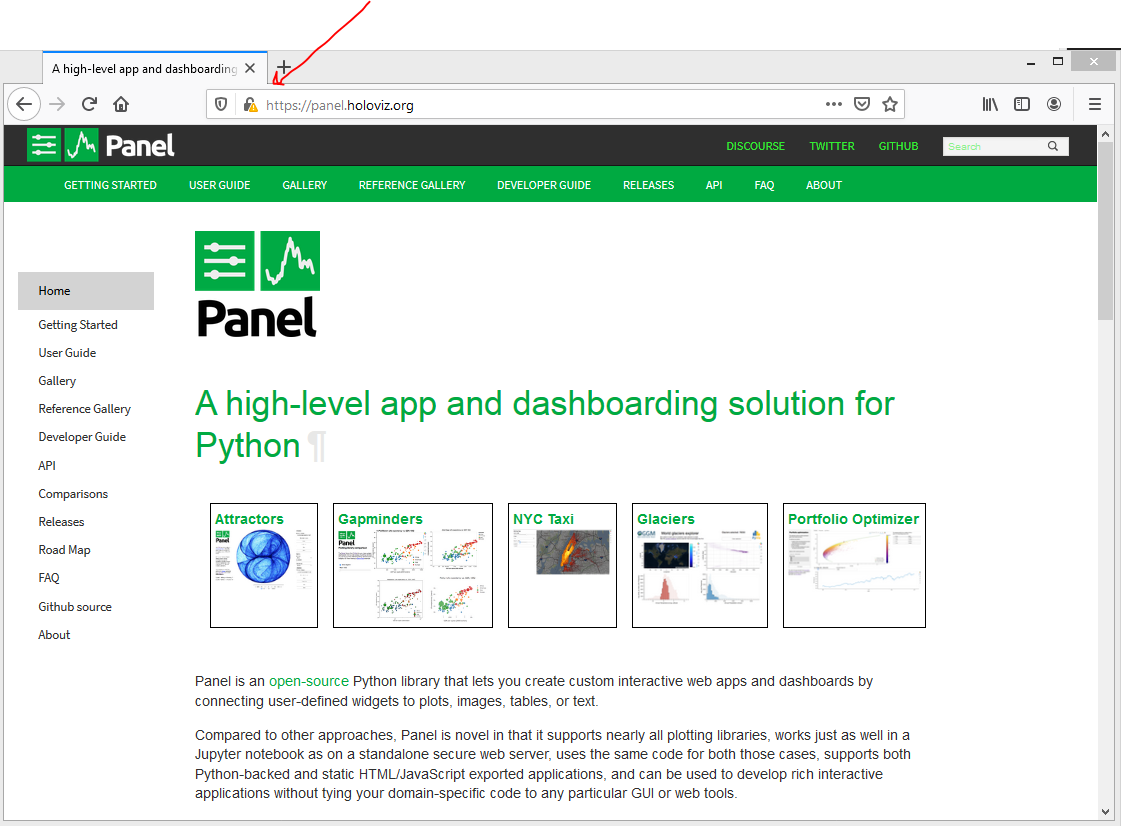This screenshot has height=826, width=1121.
Task: Open FAQ in green nav bar
Action: coord(764,185)
